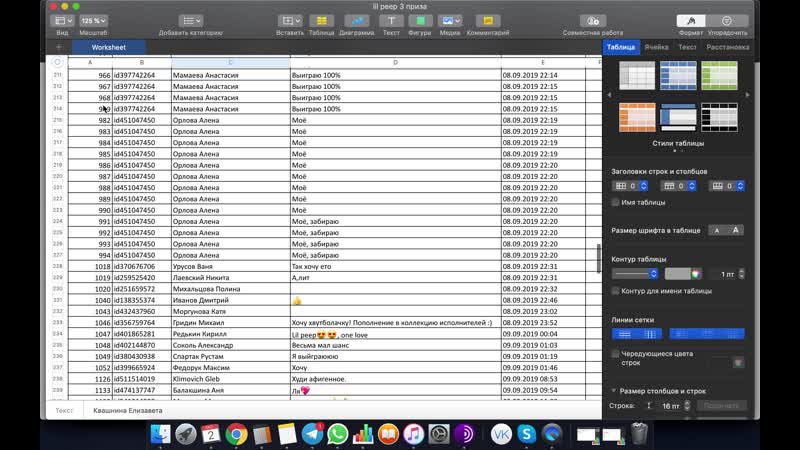This screenshot has height=450, width=800.
Task: Open the Добавить категорию dropdown
Action: (x=191, y=21)
